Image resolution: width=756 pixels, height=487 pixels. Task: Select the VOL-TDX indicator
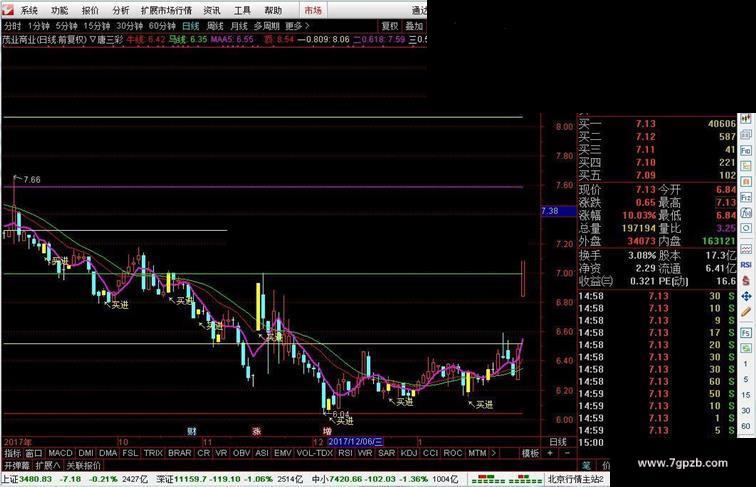[315, 453]
